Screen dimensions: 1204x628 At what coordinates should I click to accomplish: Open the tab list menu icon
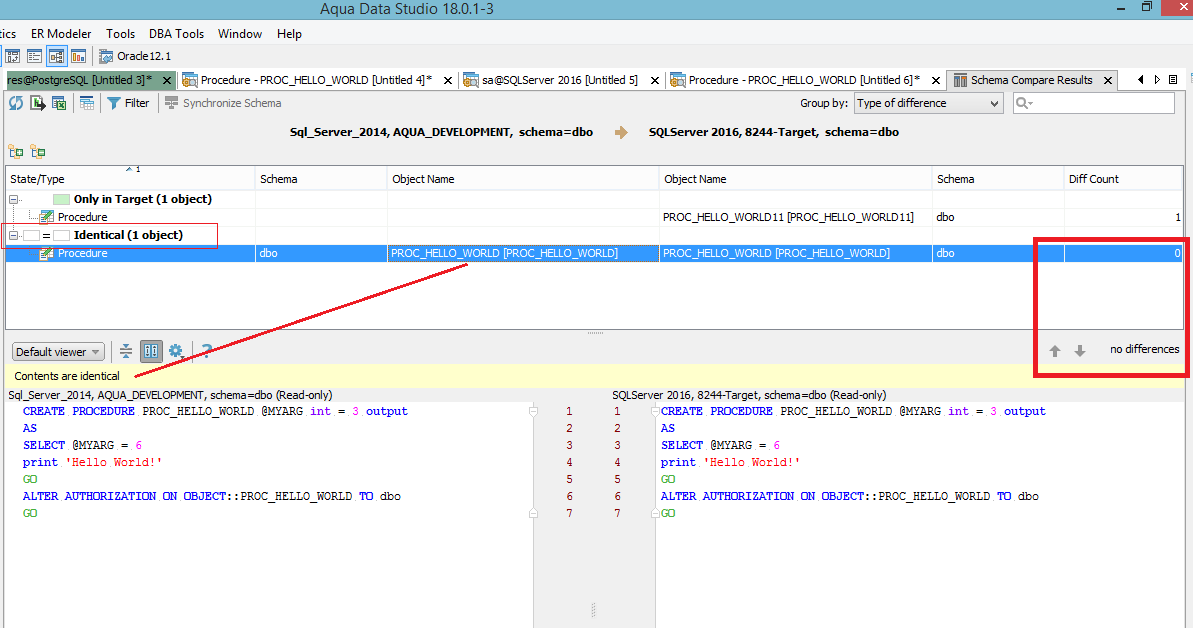coord(1173,80)
